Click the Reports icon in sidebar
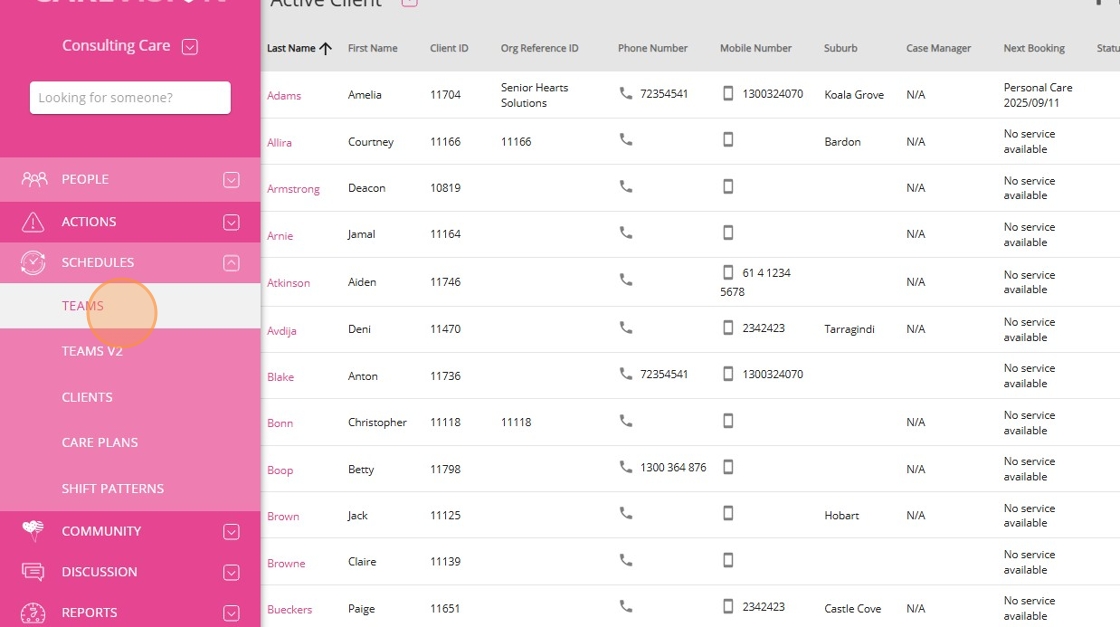The image size is (1120, 627). point(33,612)
